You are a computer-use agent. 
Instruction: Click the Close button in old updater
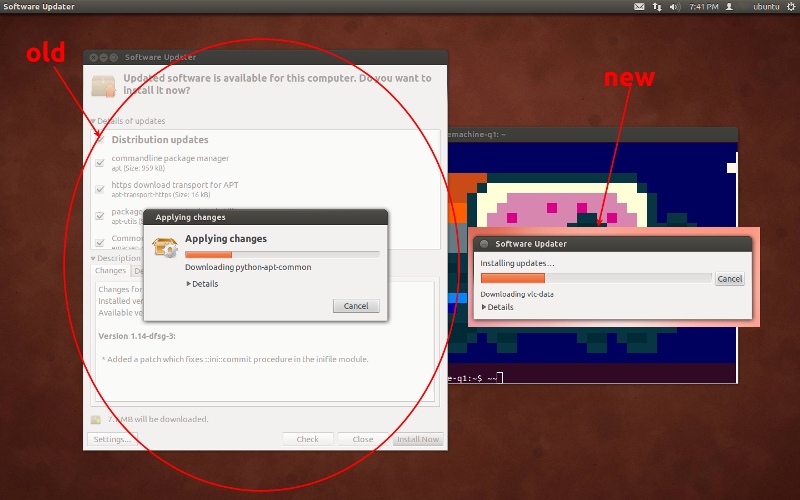(363, 439)
